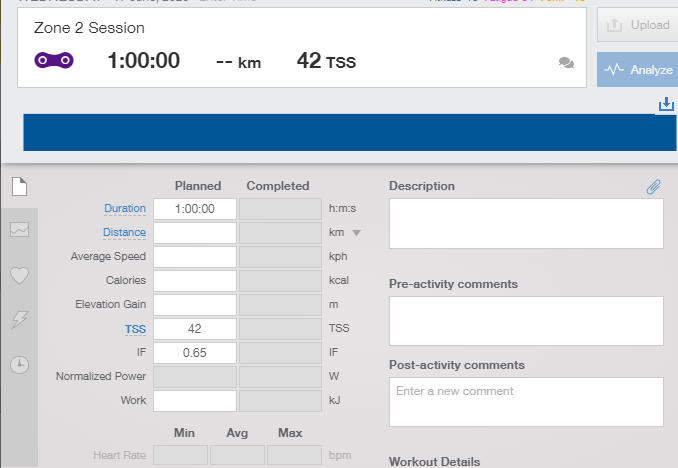Screen dimensions: 678x468
Task: Click the 'Enter a new comment' field
Action: [525, 401]
